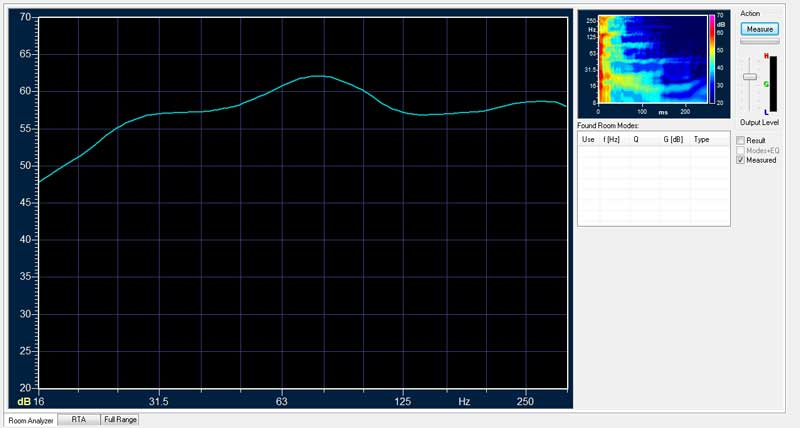Click the progress bar under Measure

coord(760,41)
